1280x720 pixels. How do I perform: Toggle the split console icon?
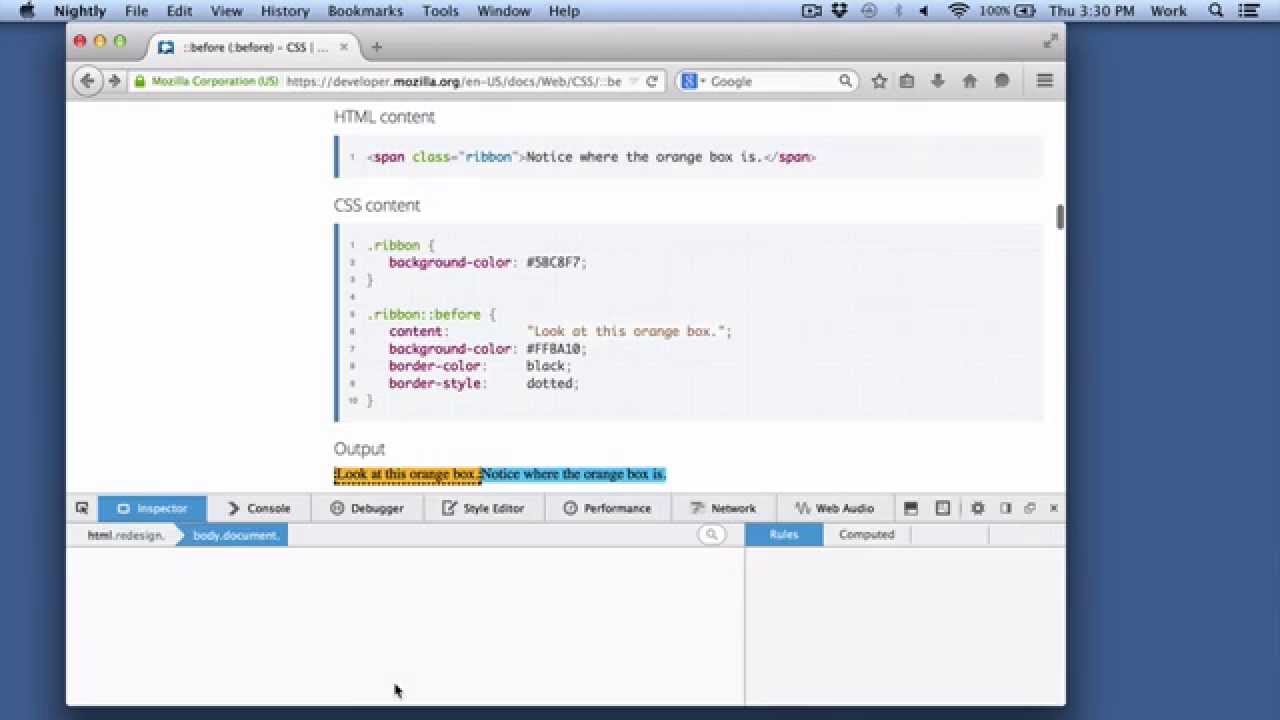click(x=910, y=508)
